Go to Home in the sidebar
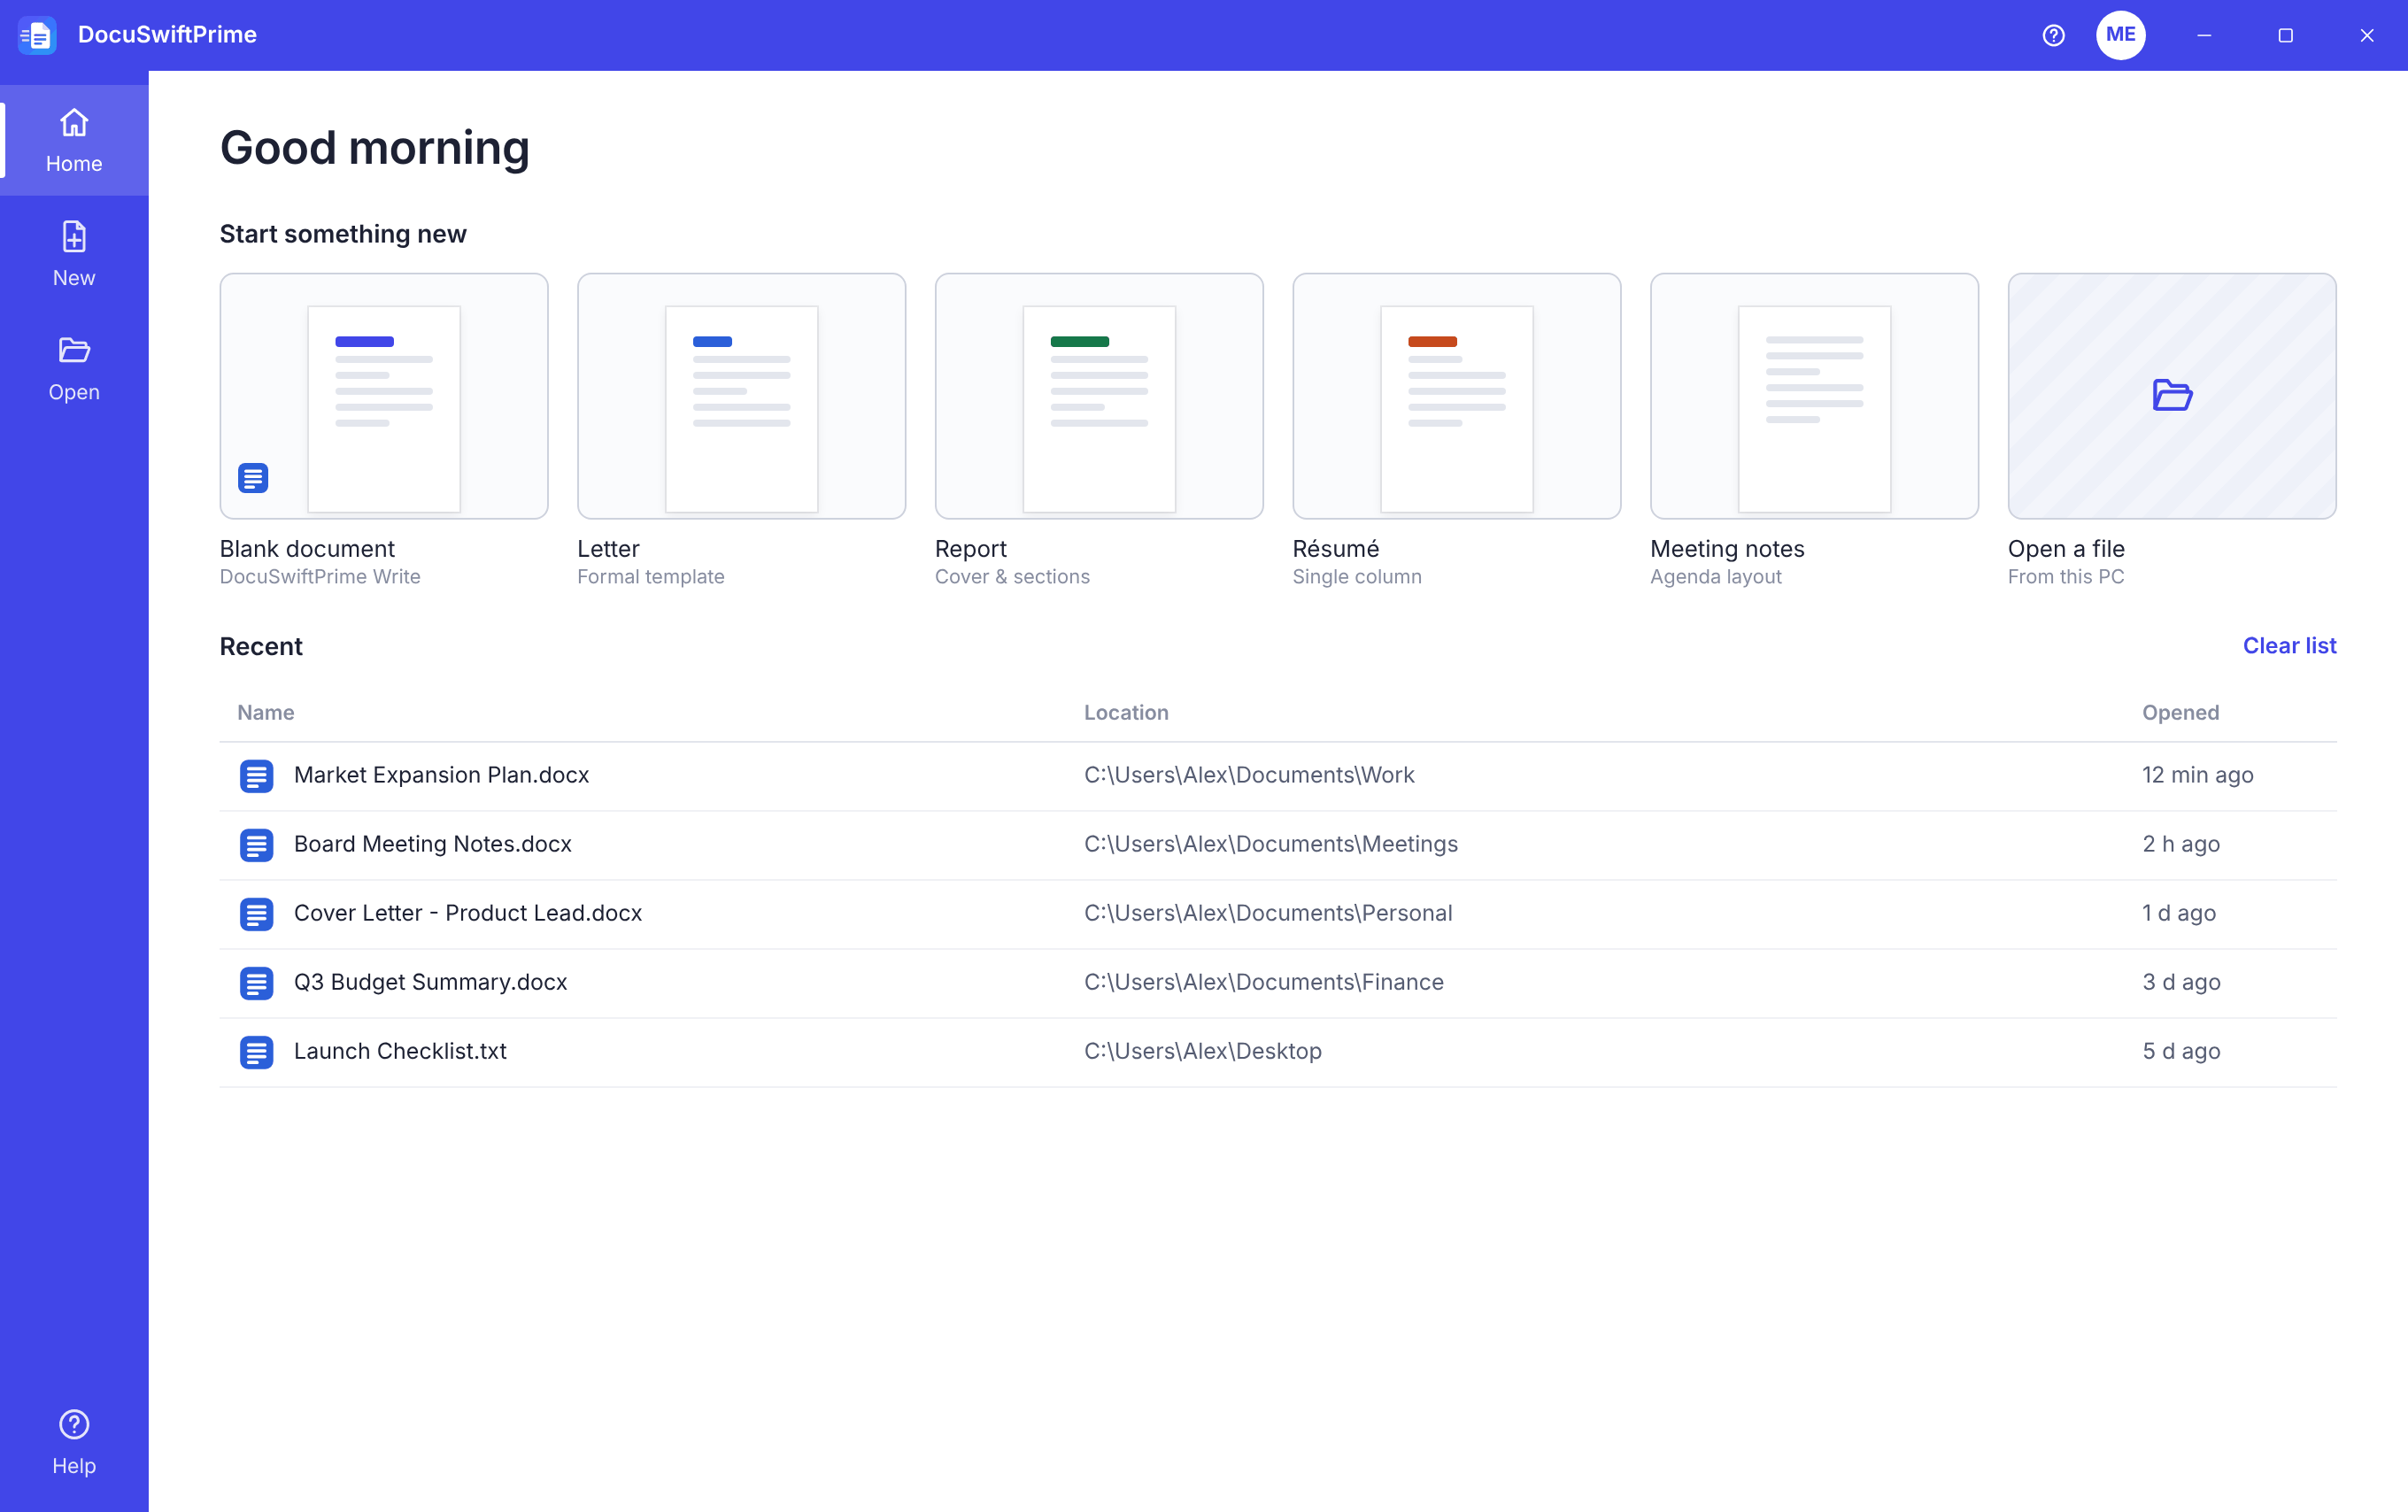This screenshot has height=1512, width=2408. 74,140
